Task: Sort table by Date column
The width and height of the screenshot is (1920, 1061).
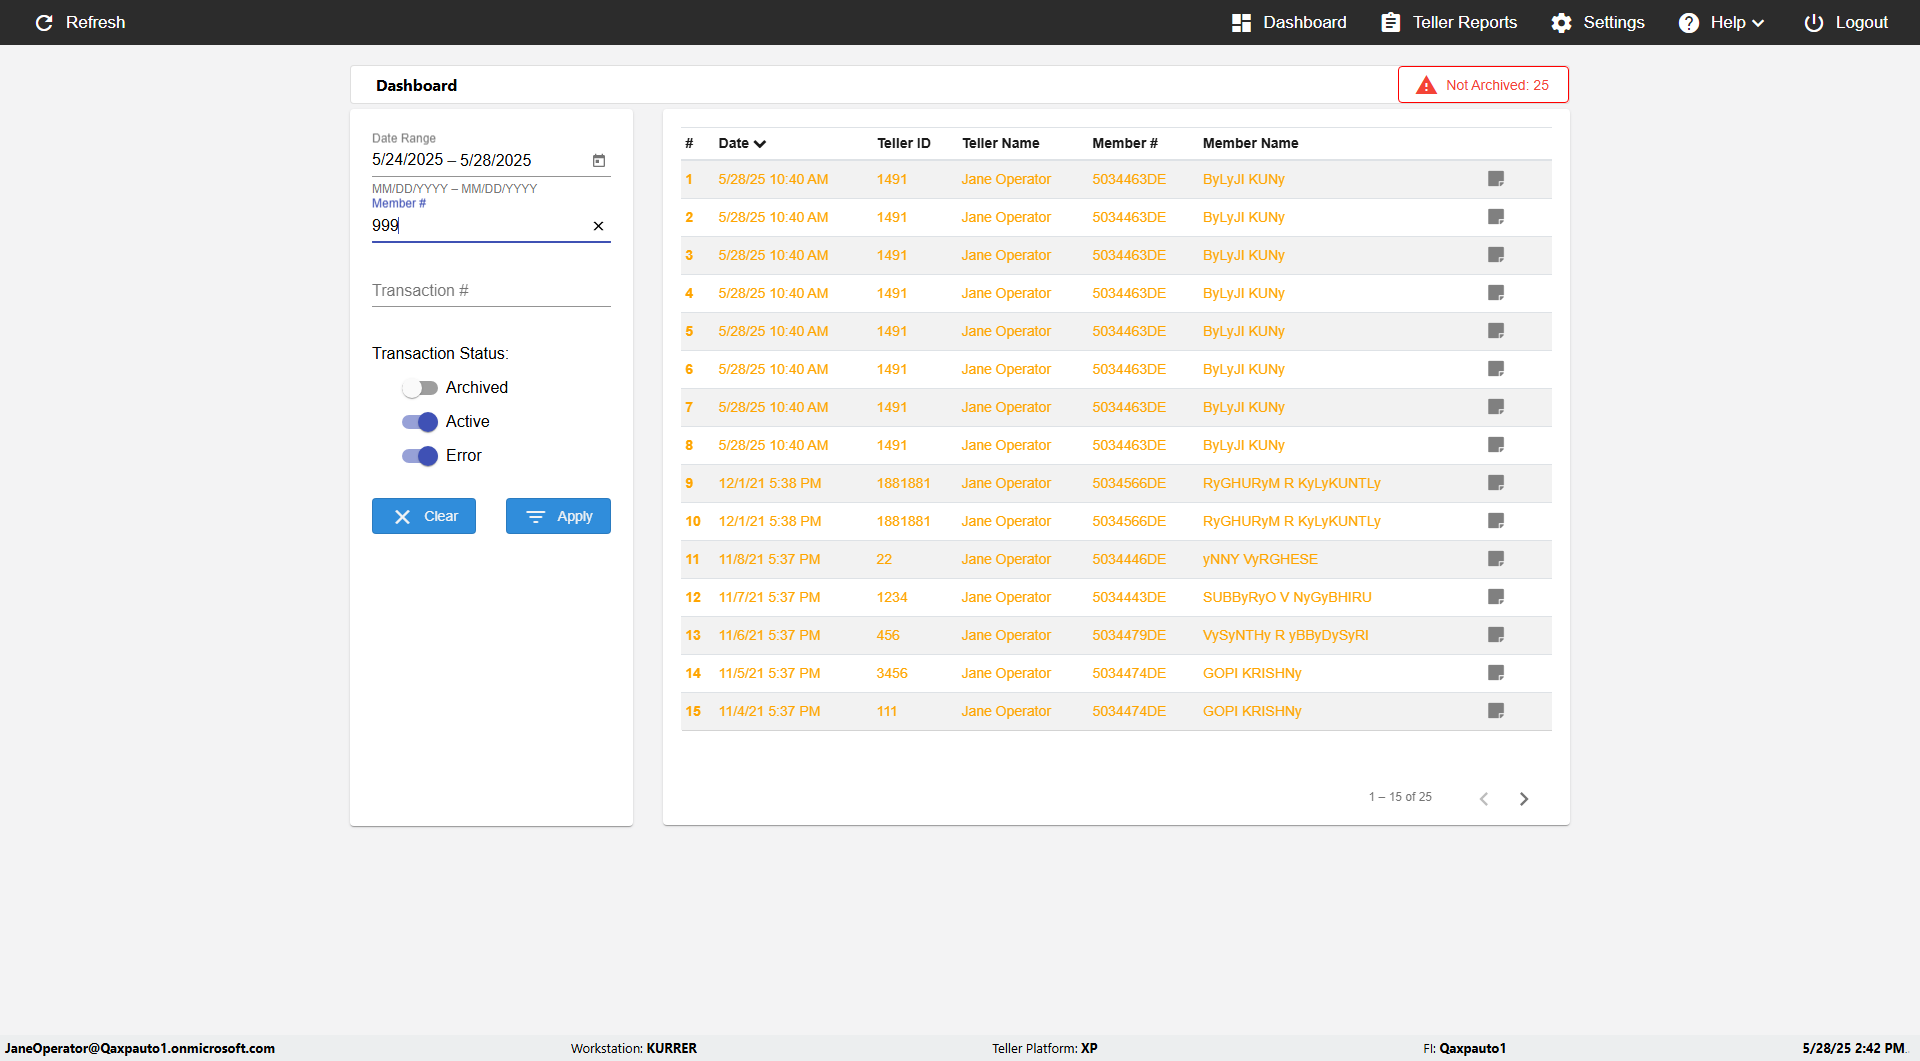Action: coord(742,143)
